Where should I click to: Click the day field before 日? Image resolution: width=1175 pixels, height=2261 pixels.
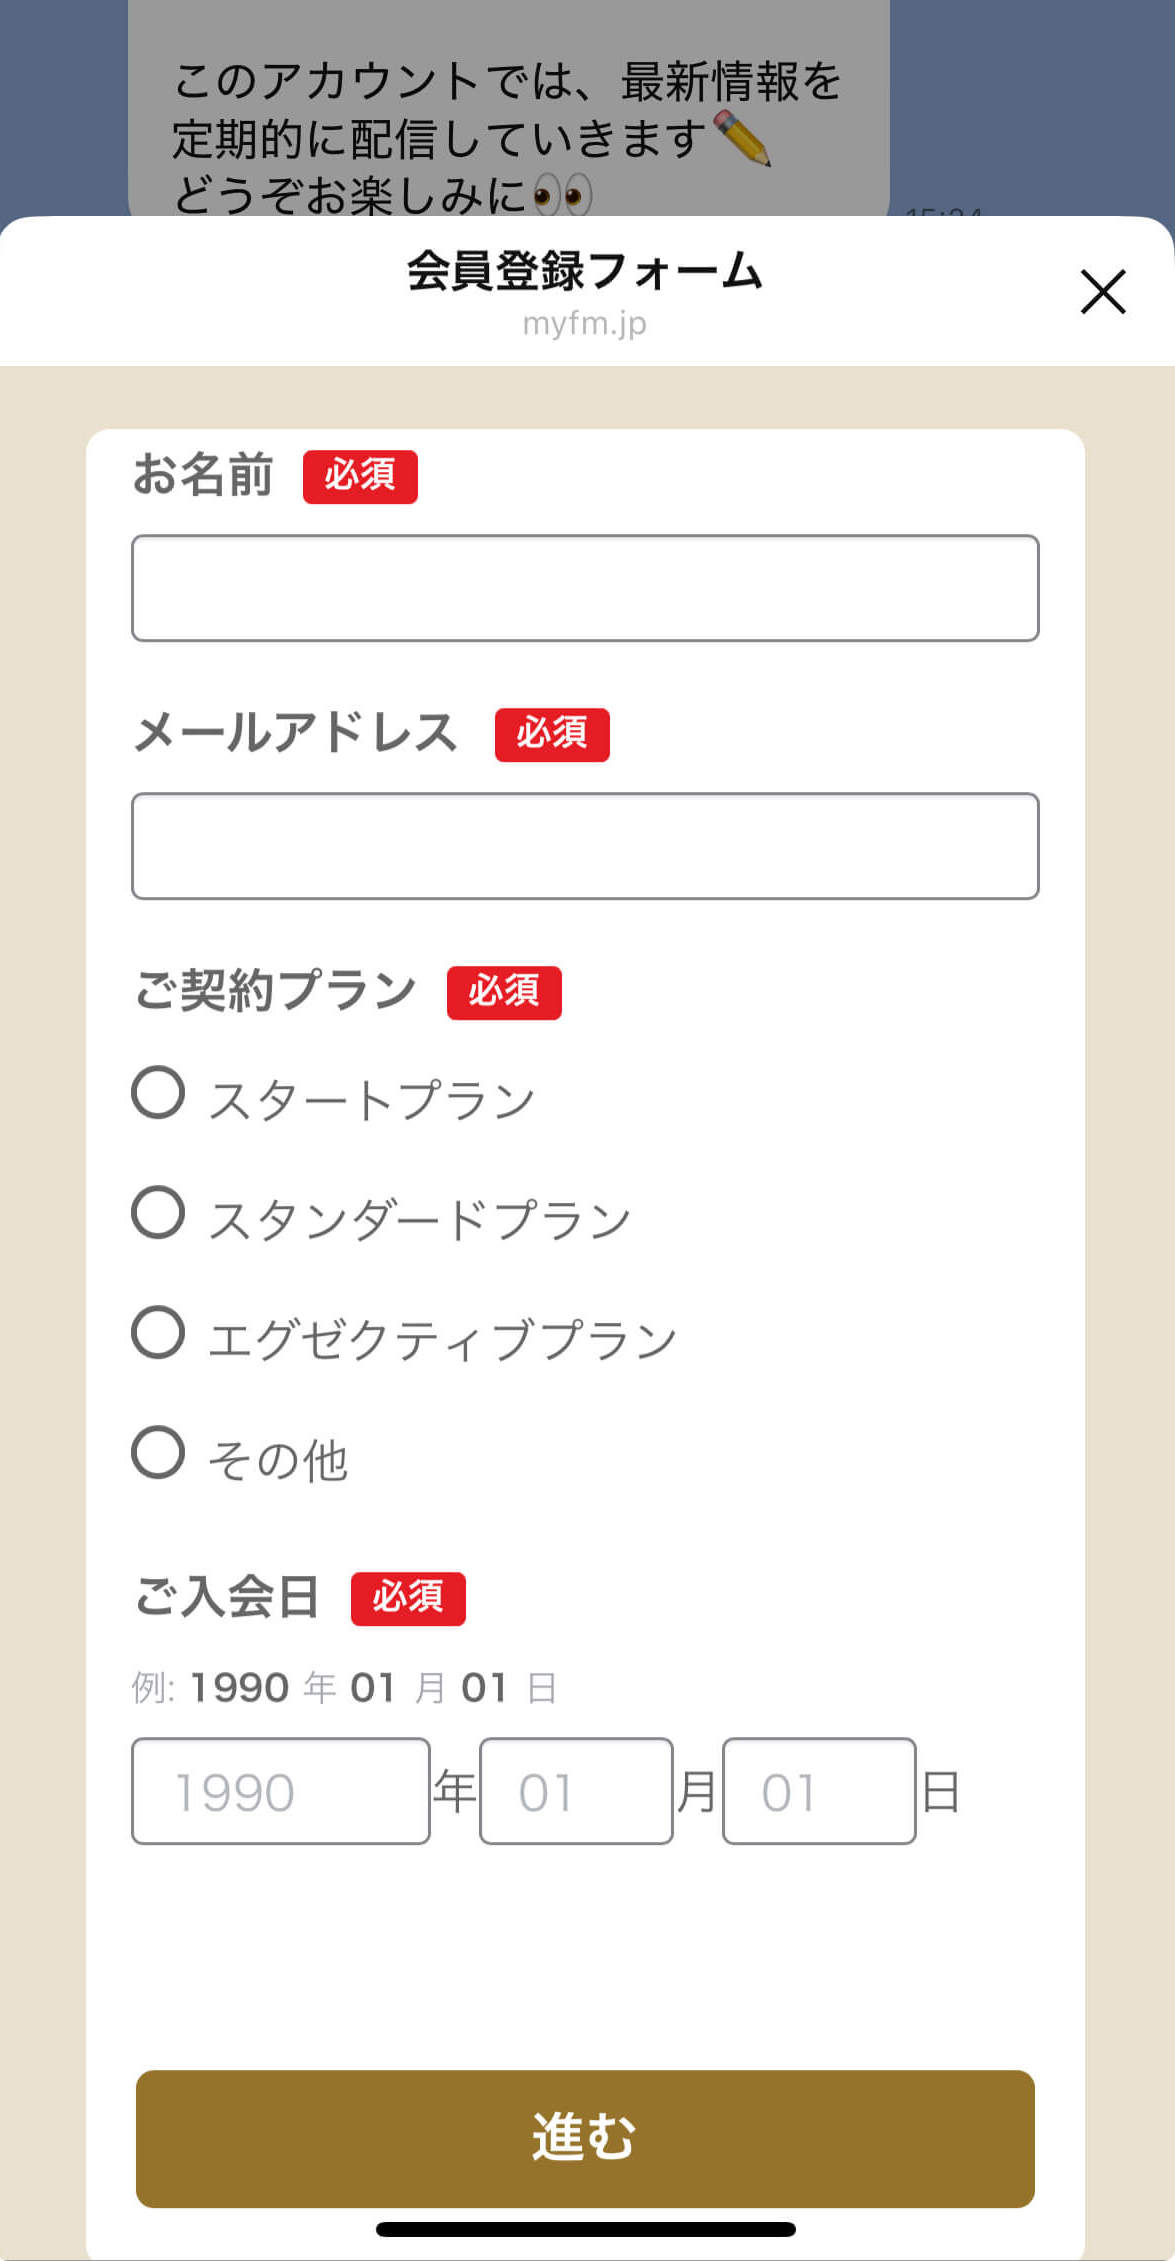click(819, 1791)
